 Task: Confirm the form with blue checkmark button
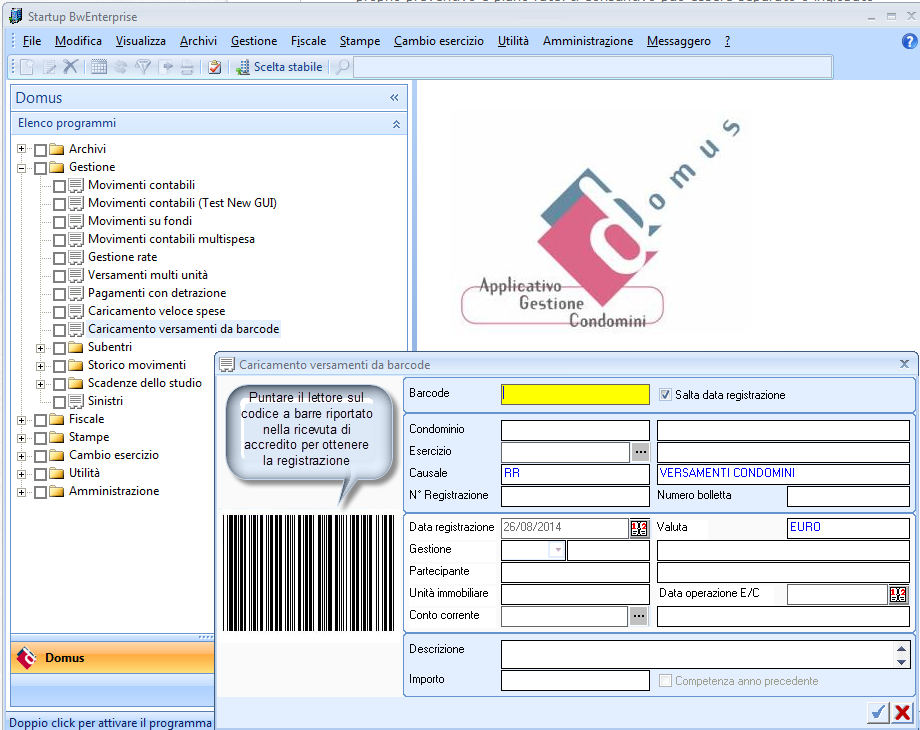pyautogui.click(x=878, y=712)
